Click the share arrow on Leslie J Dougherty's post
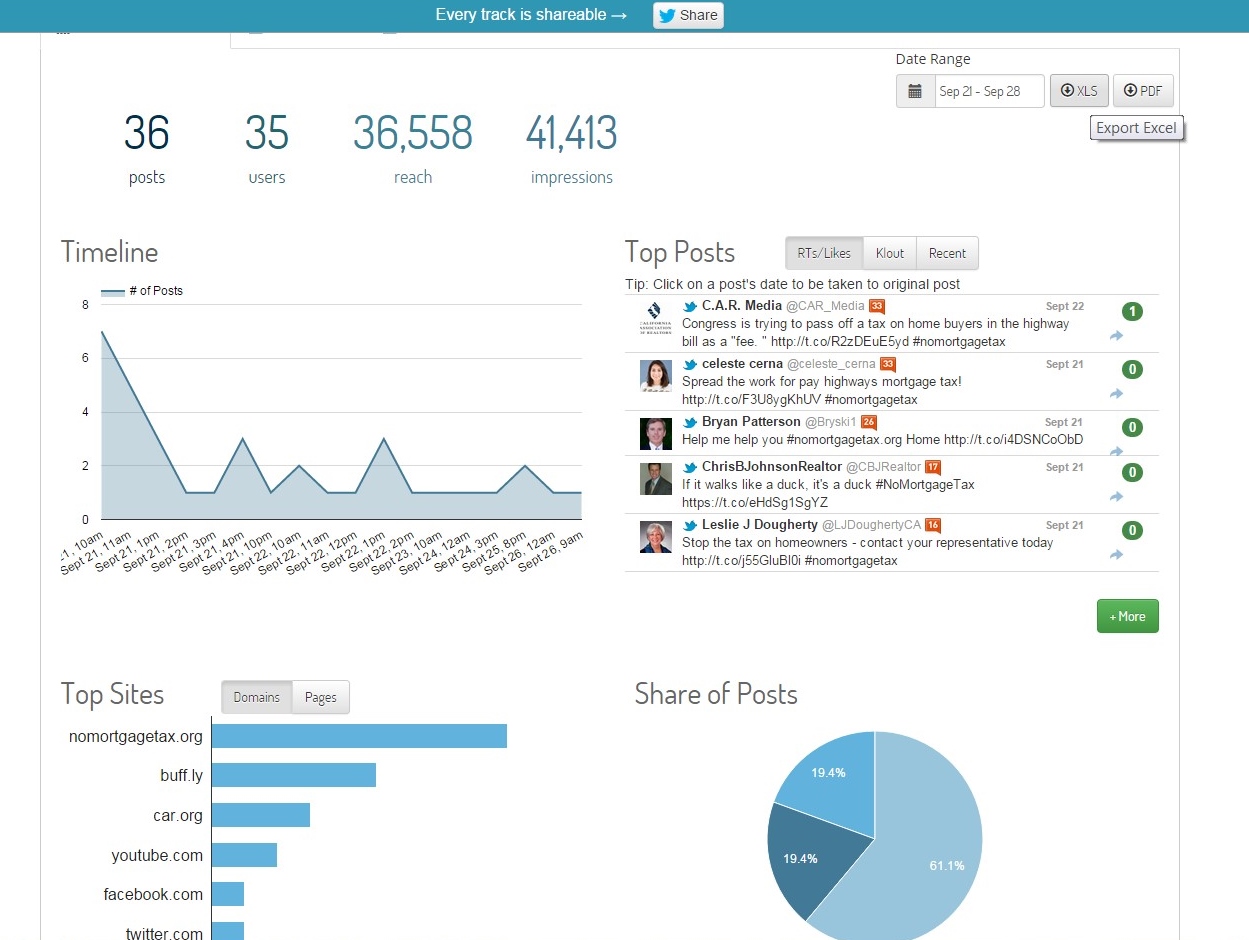 (1116, 555)
